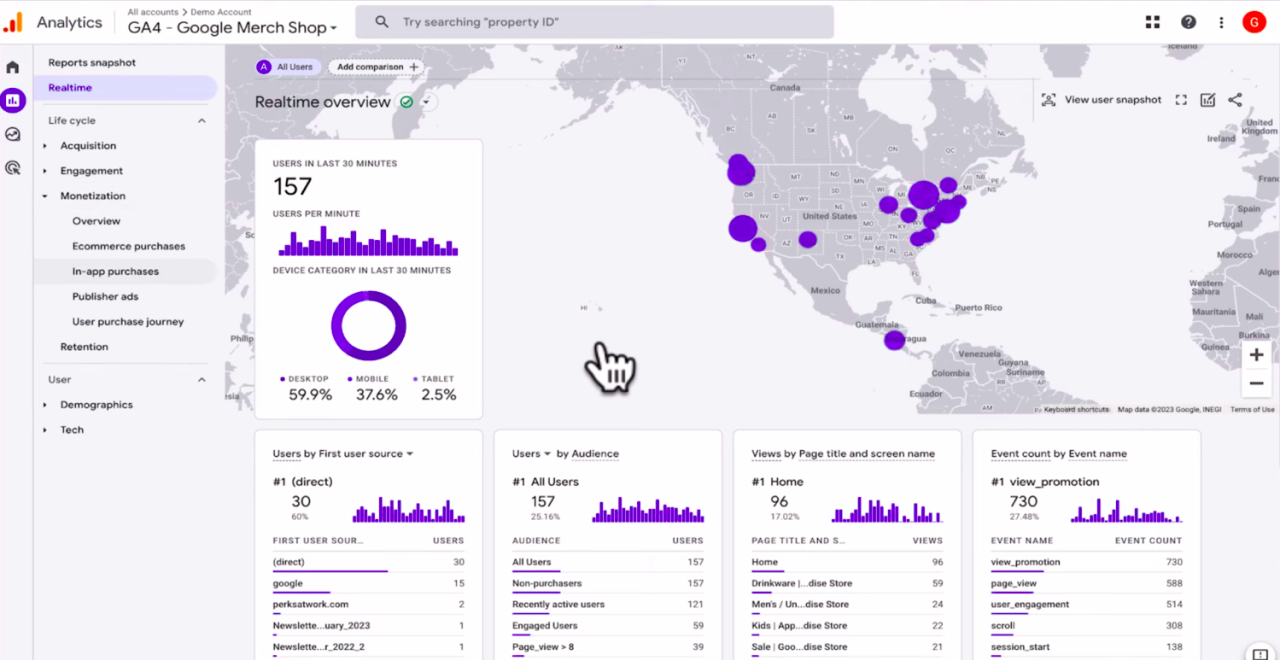The width and height of the screenshot is (1280, 660).
Task: Click the Add comparison button
Action: 375,67
